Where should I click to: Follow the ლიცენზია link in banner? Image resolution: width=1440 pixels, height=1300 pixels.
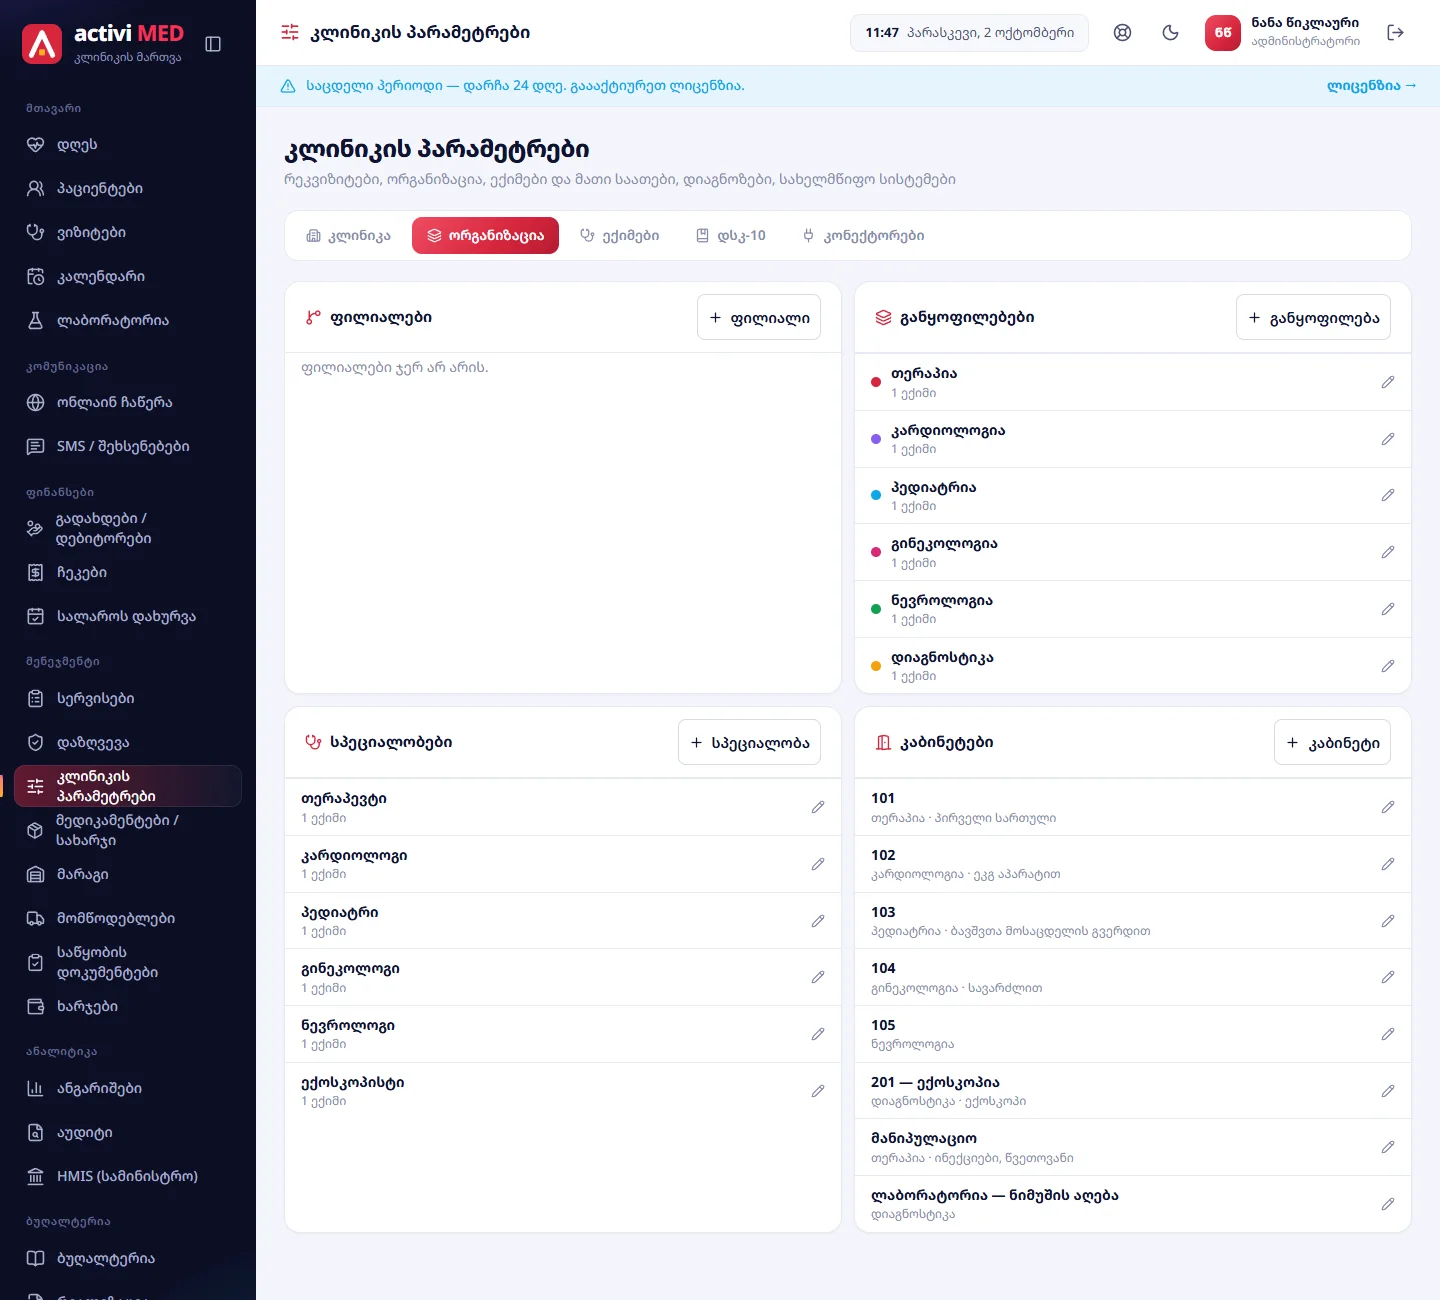pos(1372,86)
